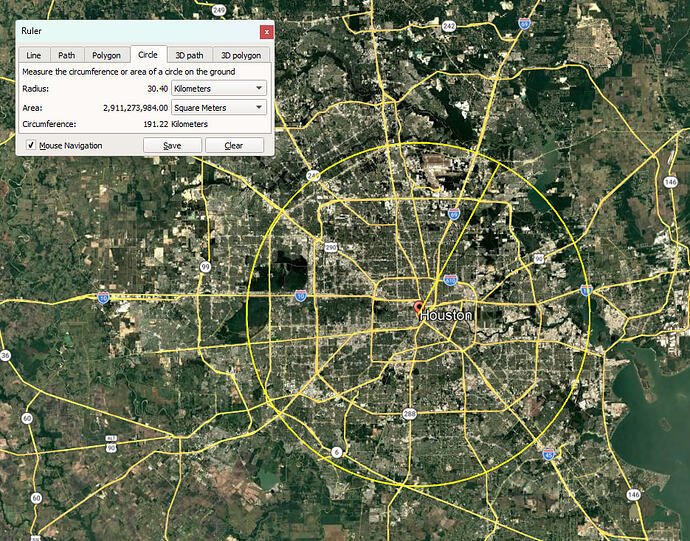Click the upper Highway 146 route marker
Screen dimensions: 690x541
(x=670, y=182)
